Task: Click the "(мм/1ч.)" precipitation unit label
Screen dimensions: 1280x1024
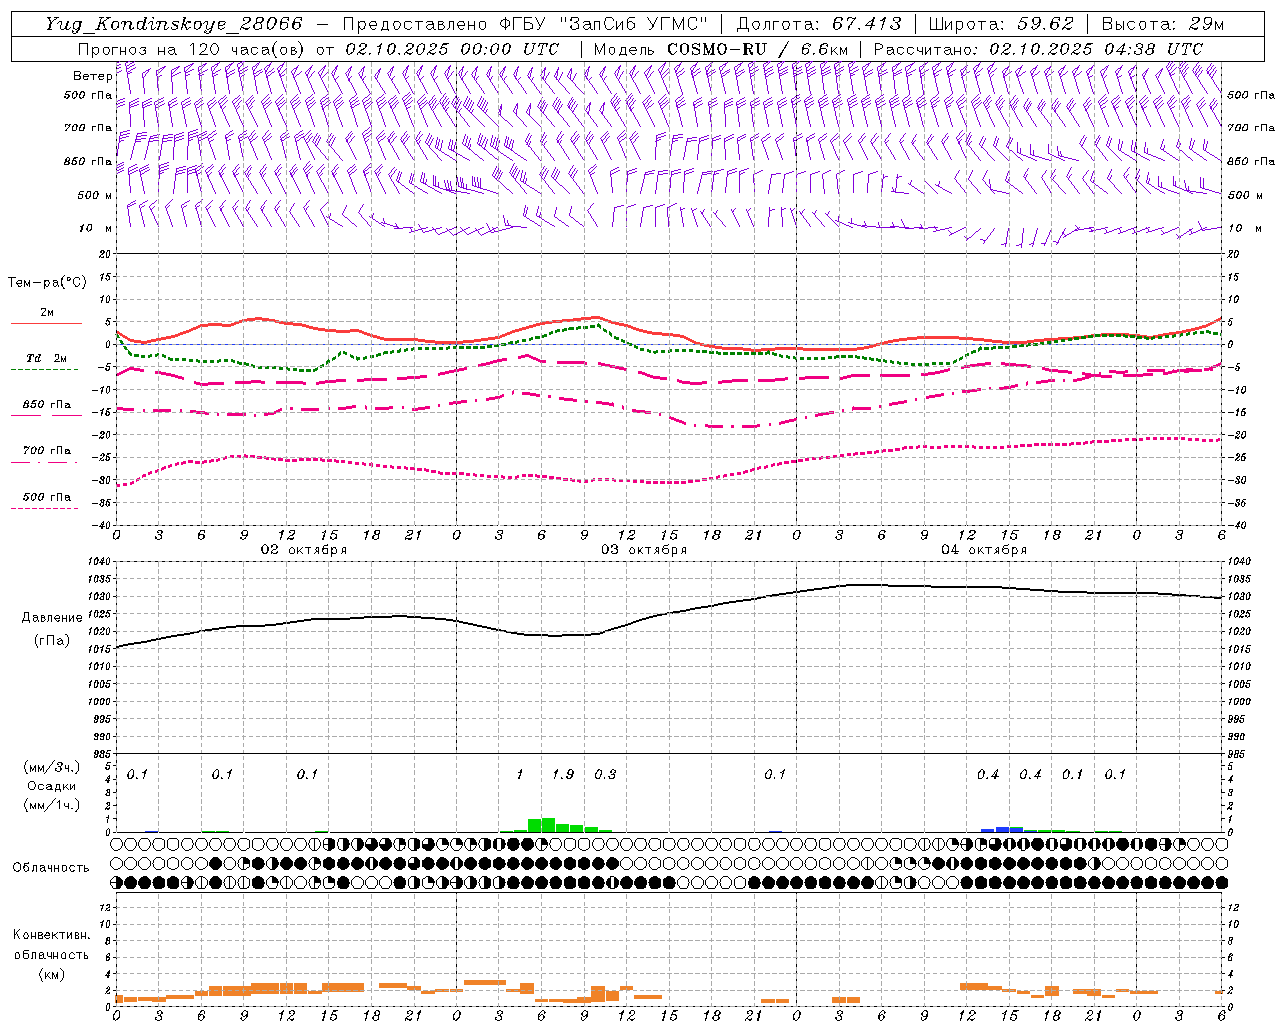Action: [51, 805]
